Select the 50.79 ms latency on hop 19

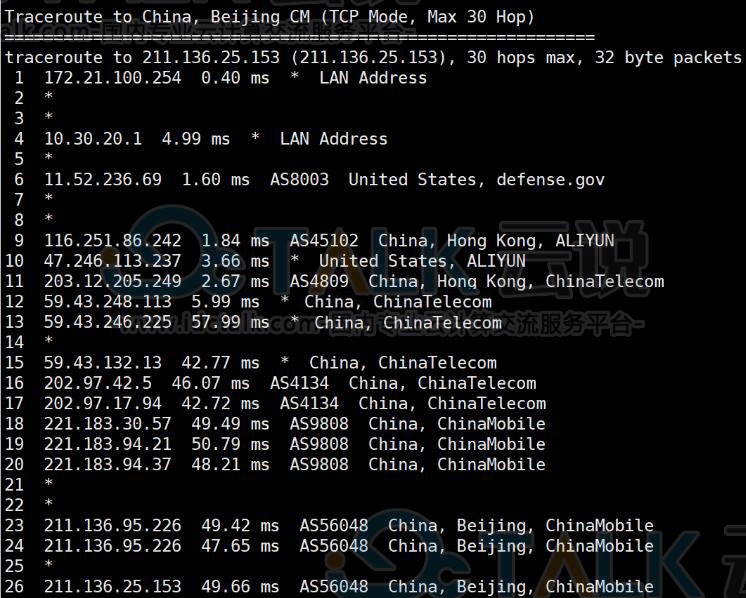pyautogui.click(x=230, y=444)
